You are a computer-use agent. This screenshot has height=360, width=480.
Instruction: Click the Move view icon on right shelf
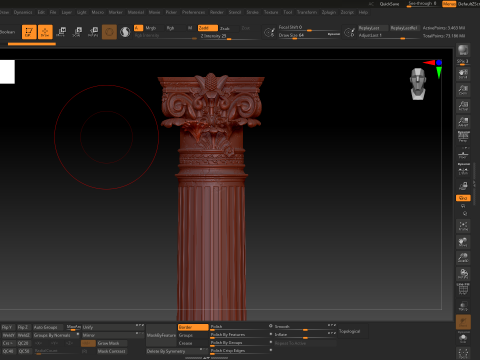pyautogui.click(x=463, y=242)
